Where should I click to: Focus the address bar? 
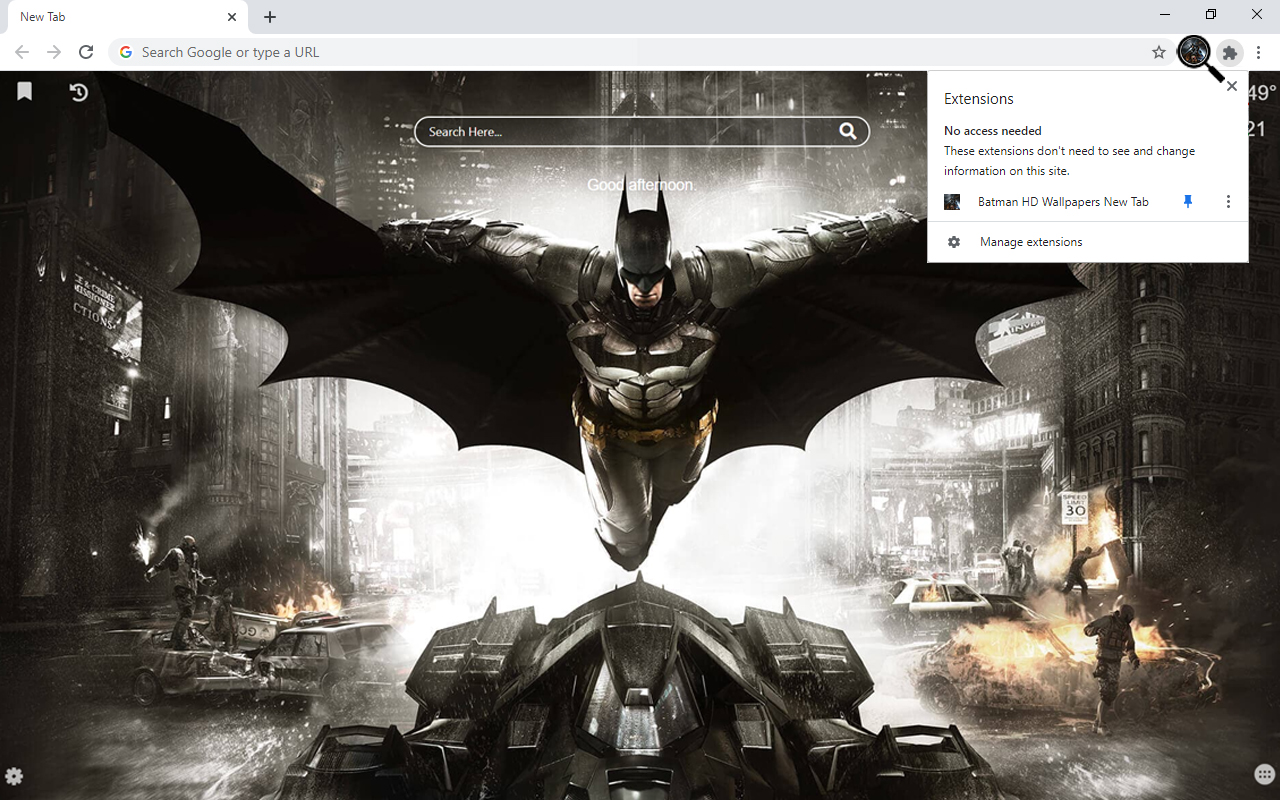coord(640,52)
